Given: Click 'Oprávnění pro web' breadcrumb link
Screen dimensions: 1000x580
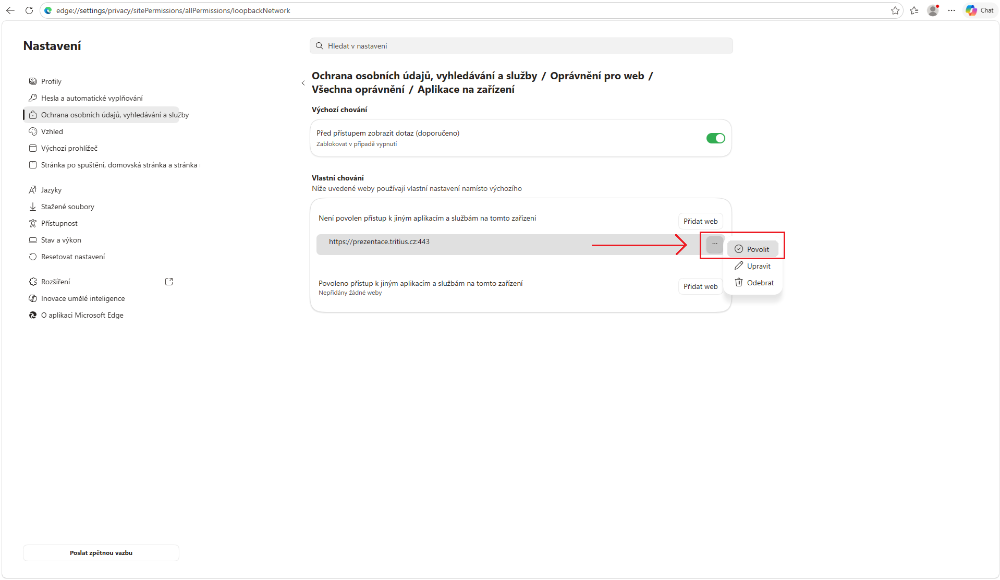Looking at the screenshot, I should click(x=598, y=75).
